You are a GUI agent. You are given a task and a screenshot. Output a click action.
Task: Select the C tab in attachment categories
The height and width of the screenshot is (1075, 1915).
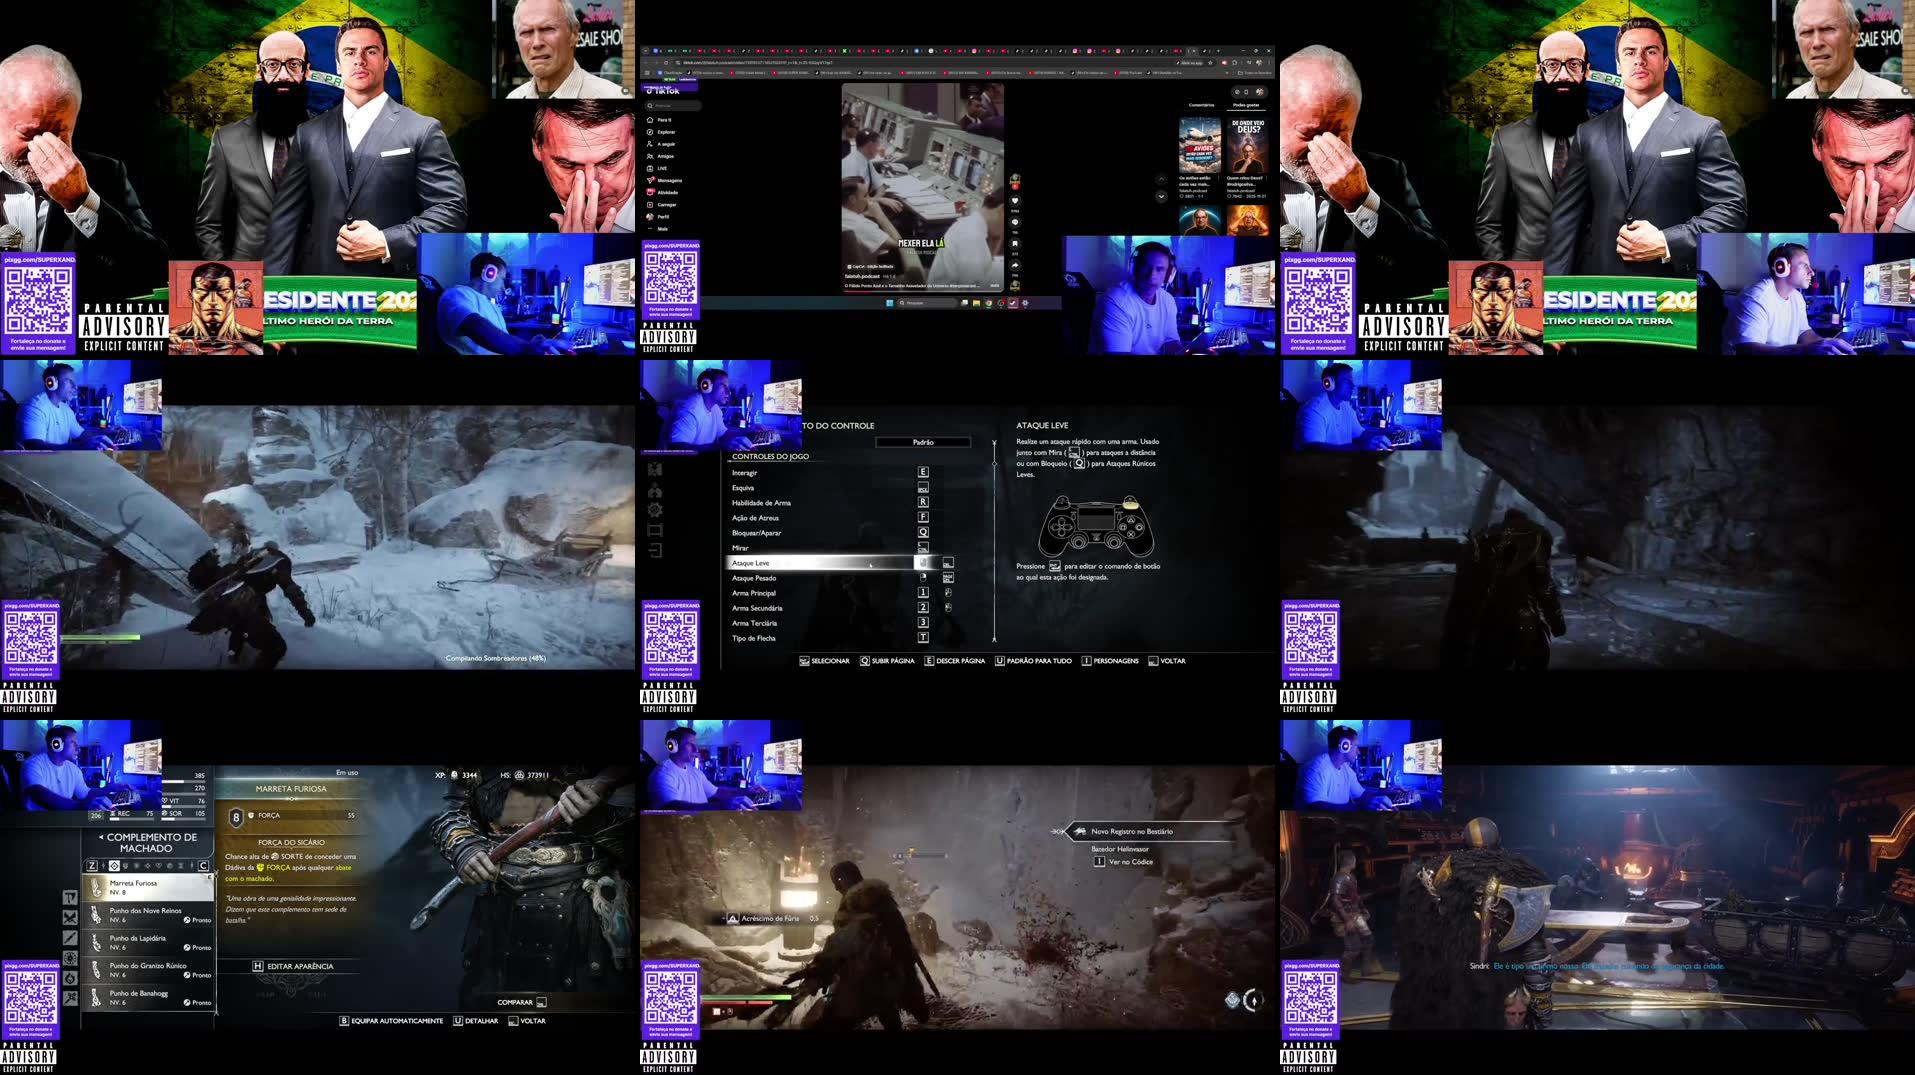coord(203,867)
